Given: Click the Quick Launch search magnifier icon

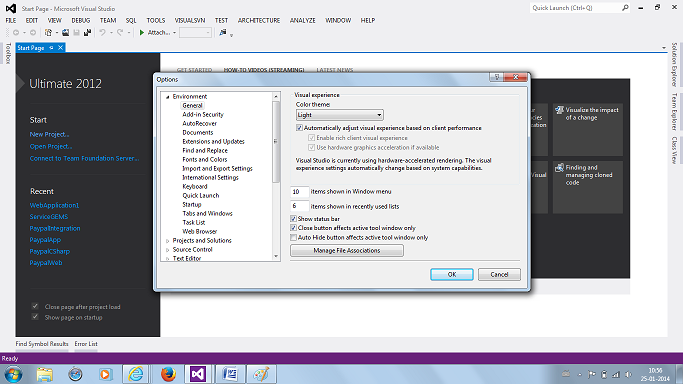Looking at the screenshot, I should coord(625,8).
